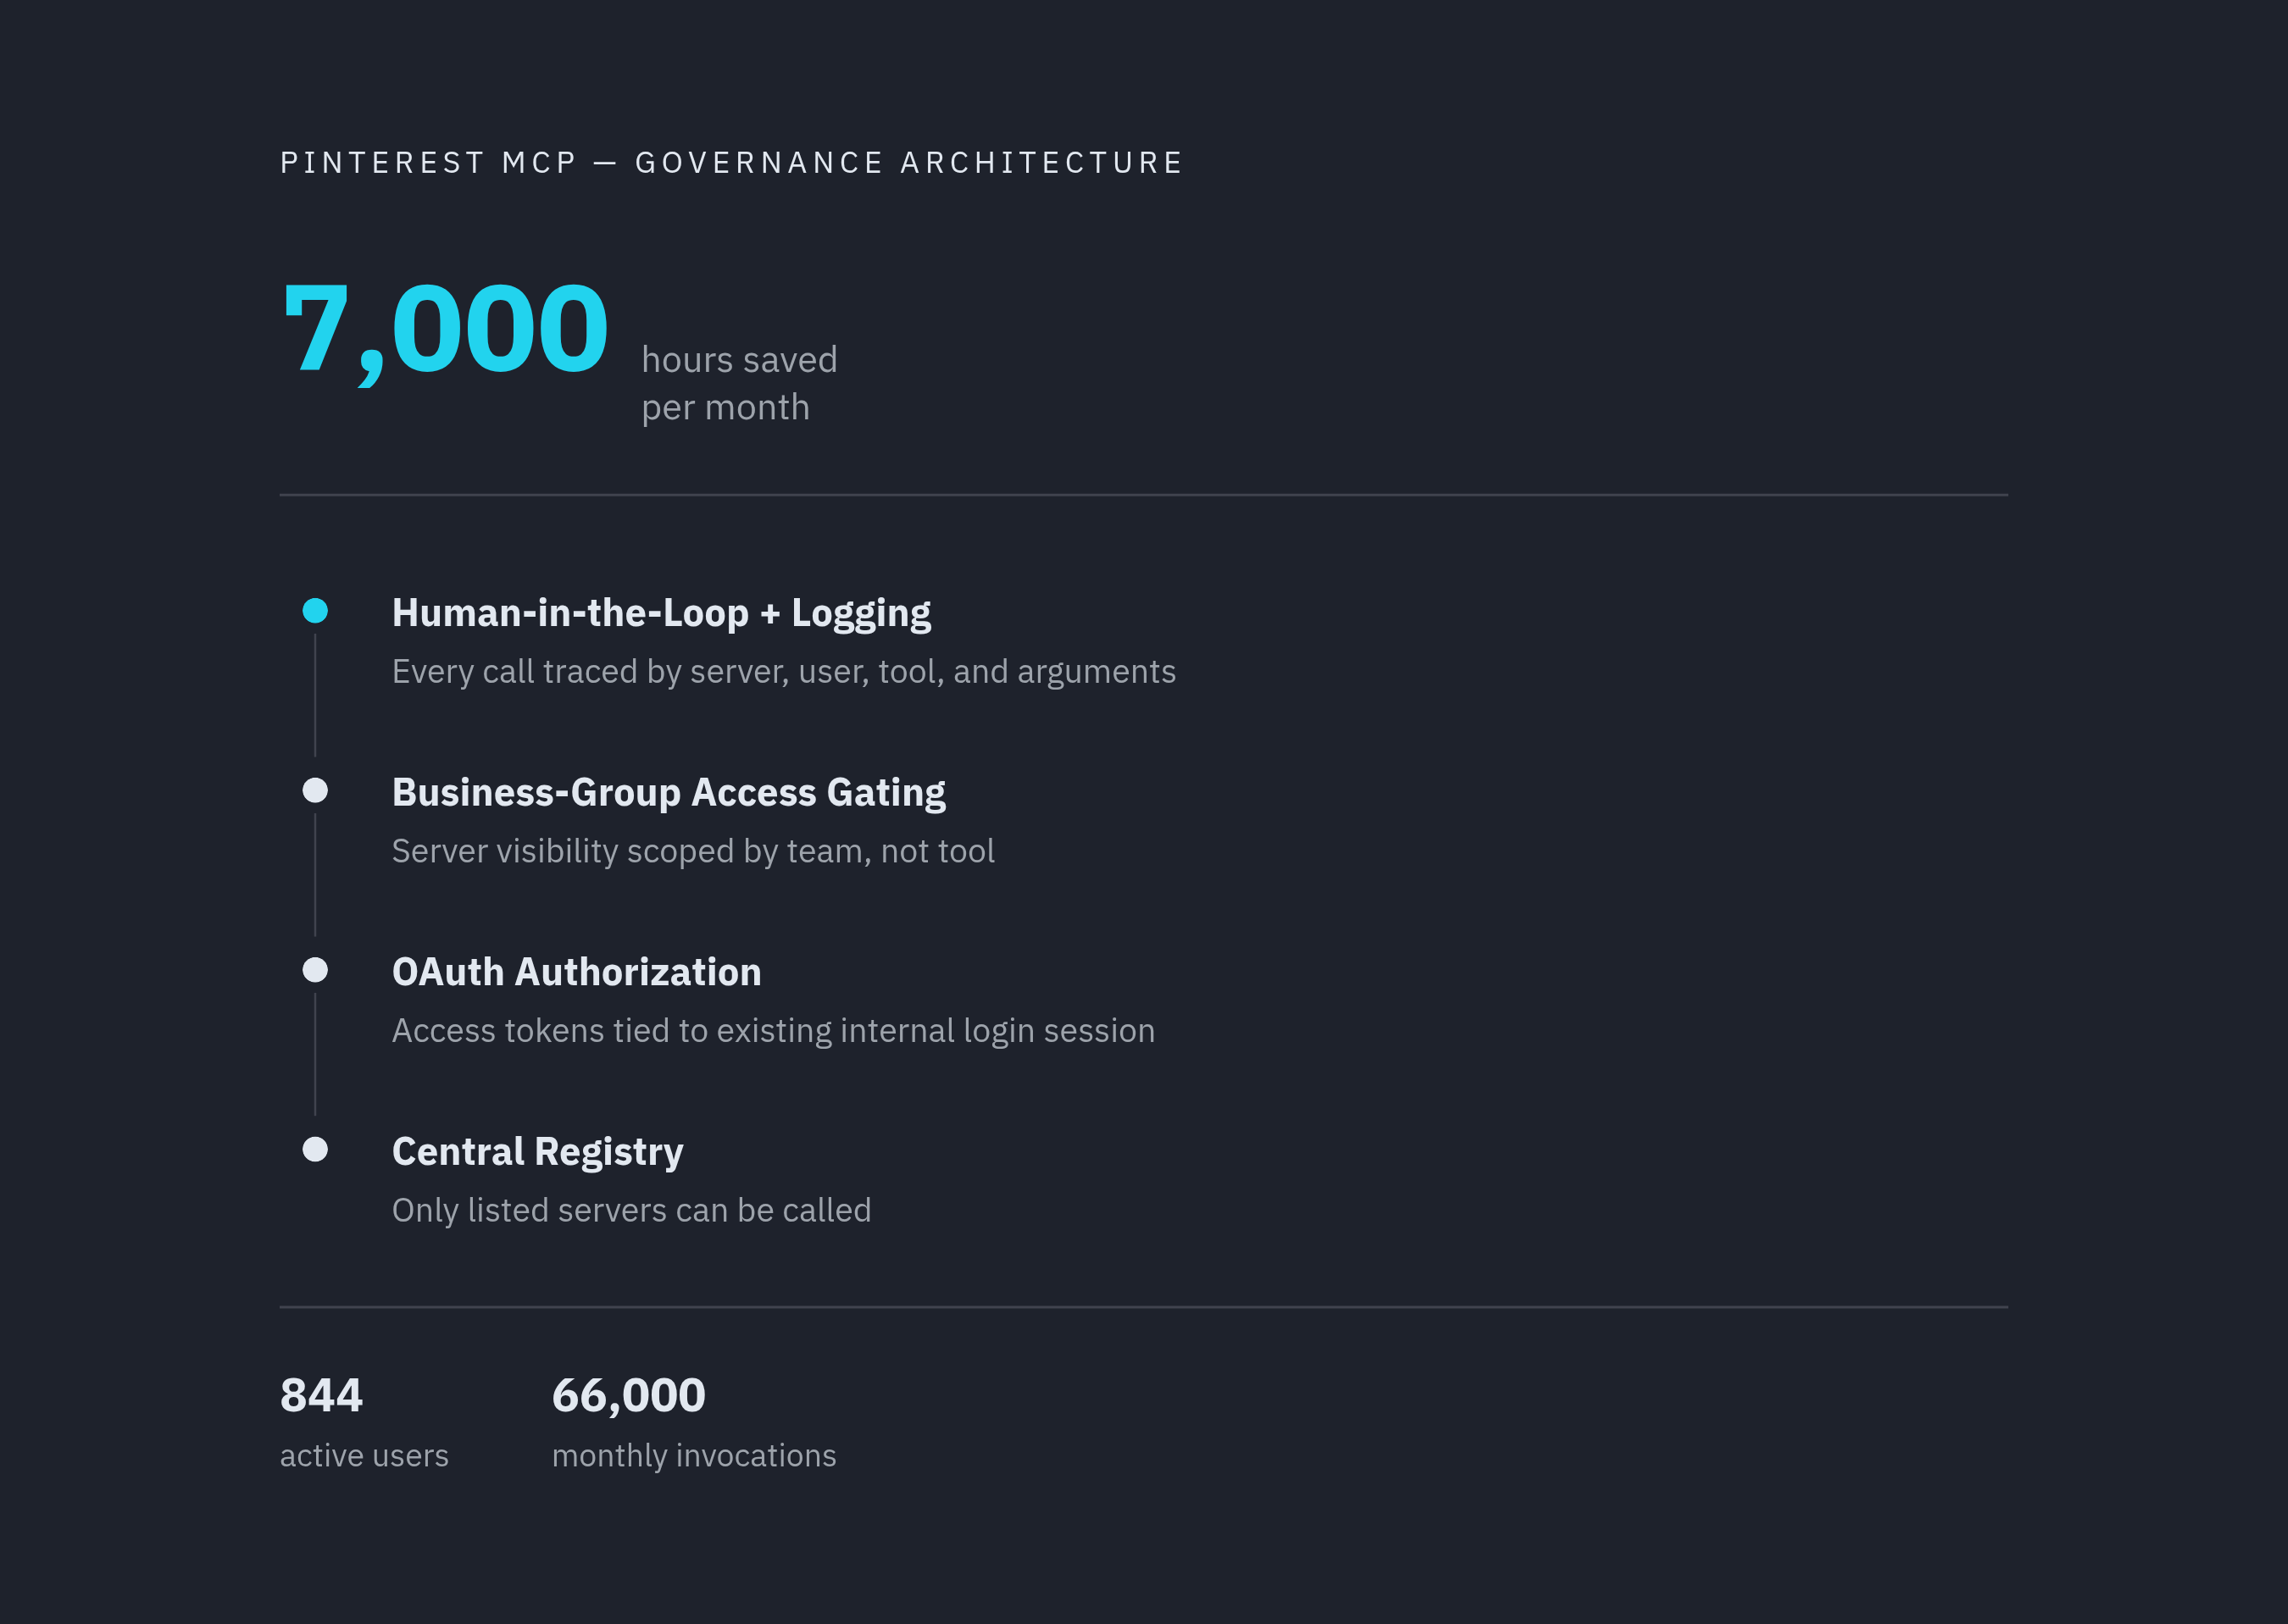2288x1624 pixels.
Task: Click 'Server visibility scoped by team, not tool'
Action: click(693, 852)
